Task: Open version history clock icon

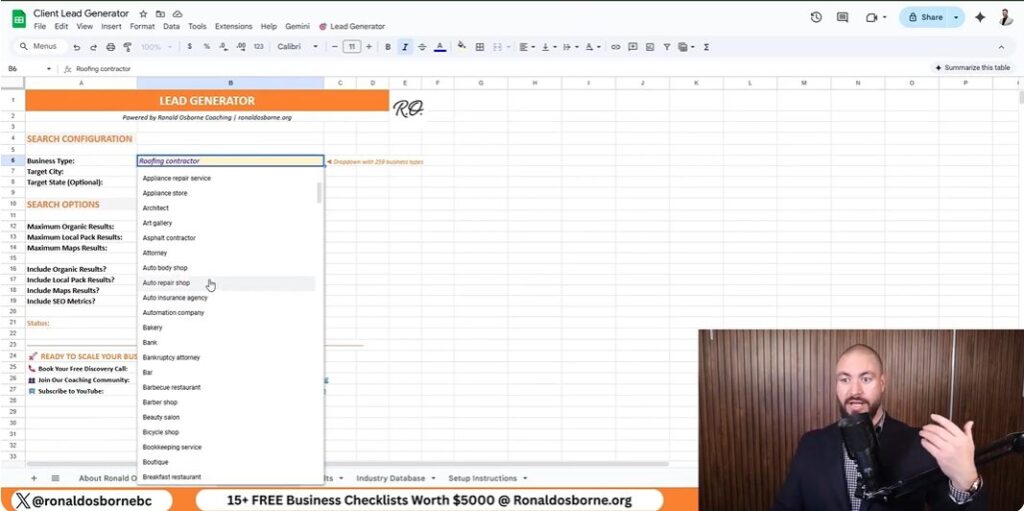Action: coord(816,18)
